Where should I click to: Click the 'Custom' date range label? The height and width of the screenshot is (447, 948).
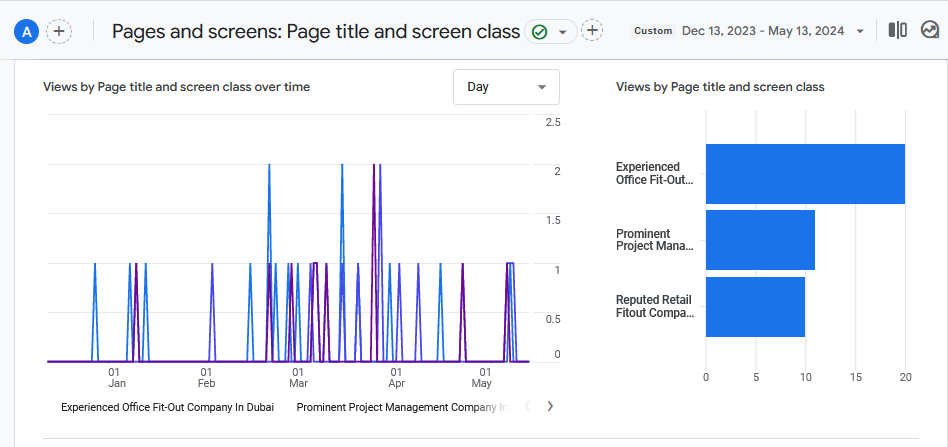pyautogui.click(x=653, y=31)
